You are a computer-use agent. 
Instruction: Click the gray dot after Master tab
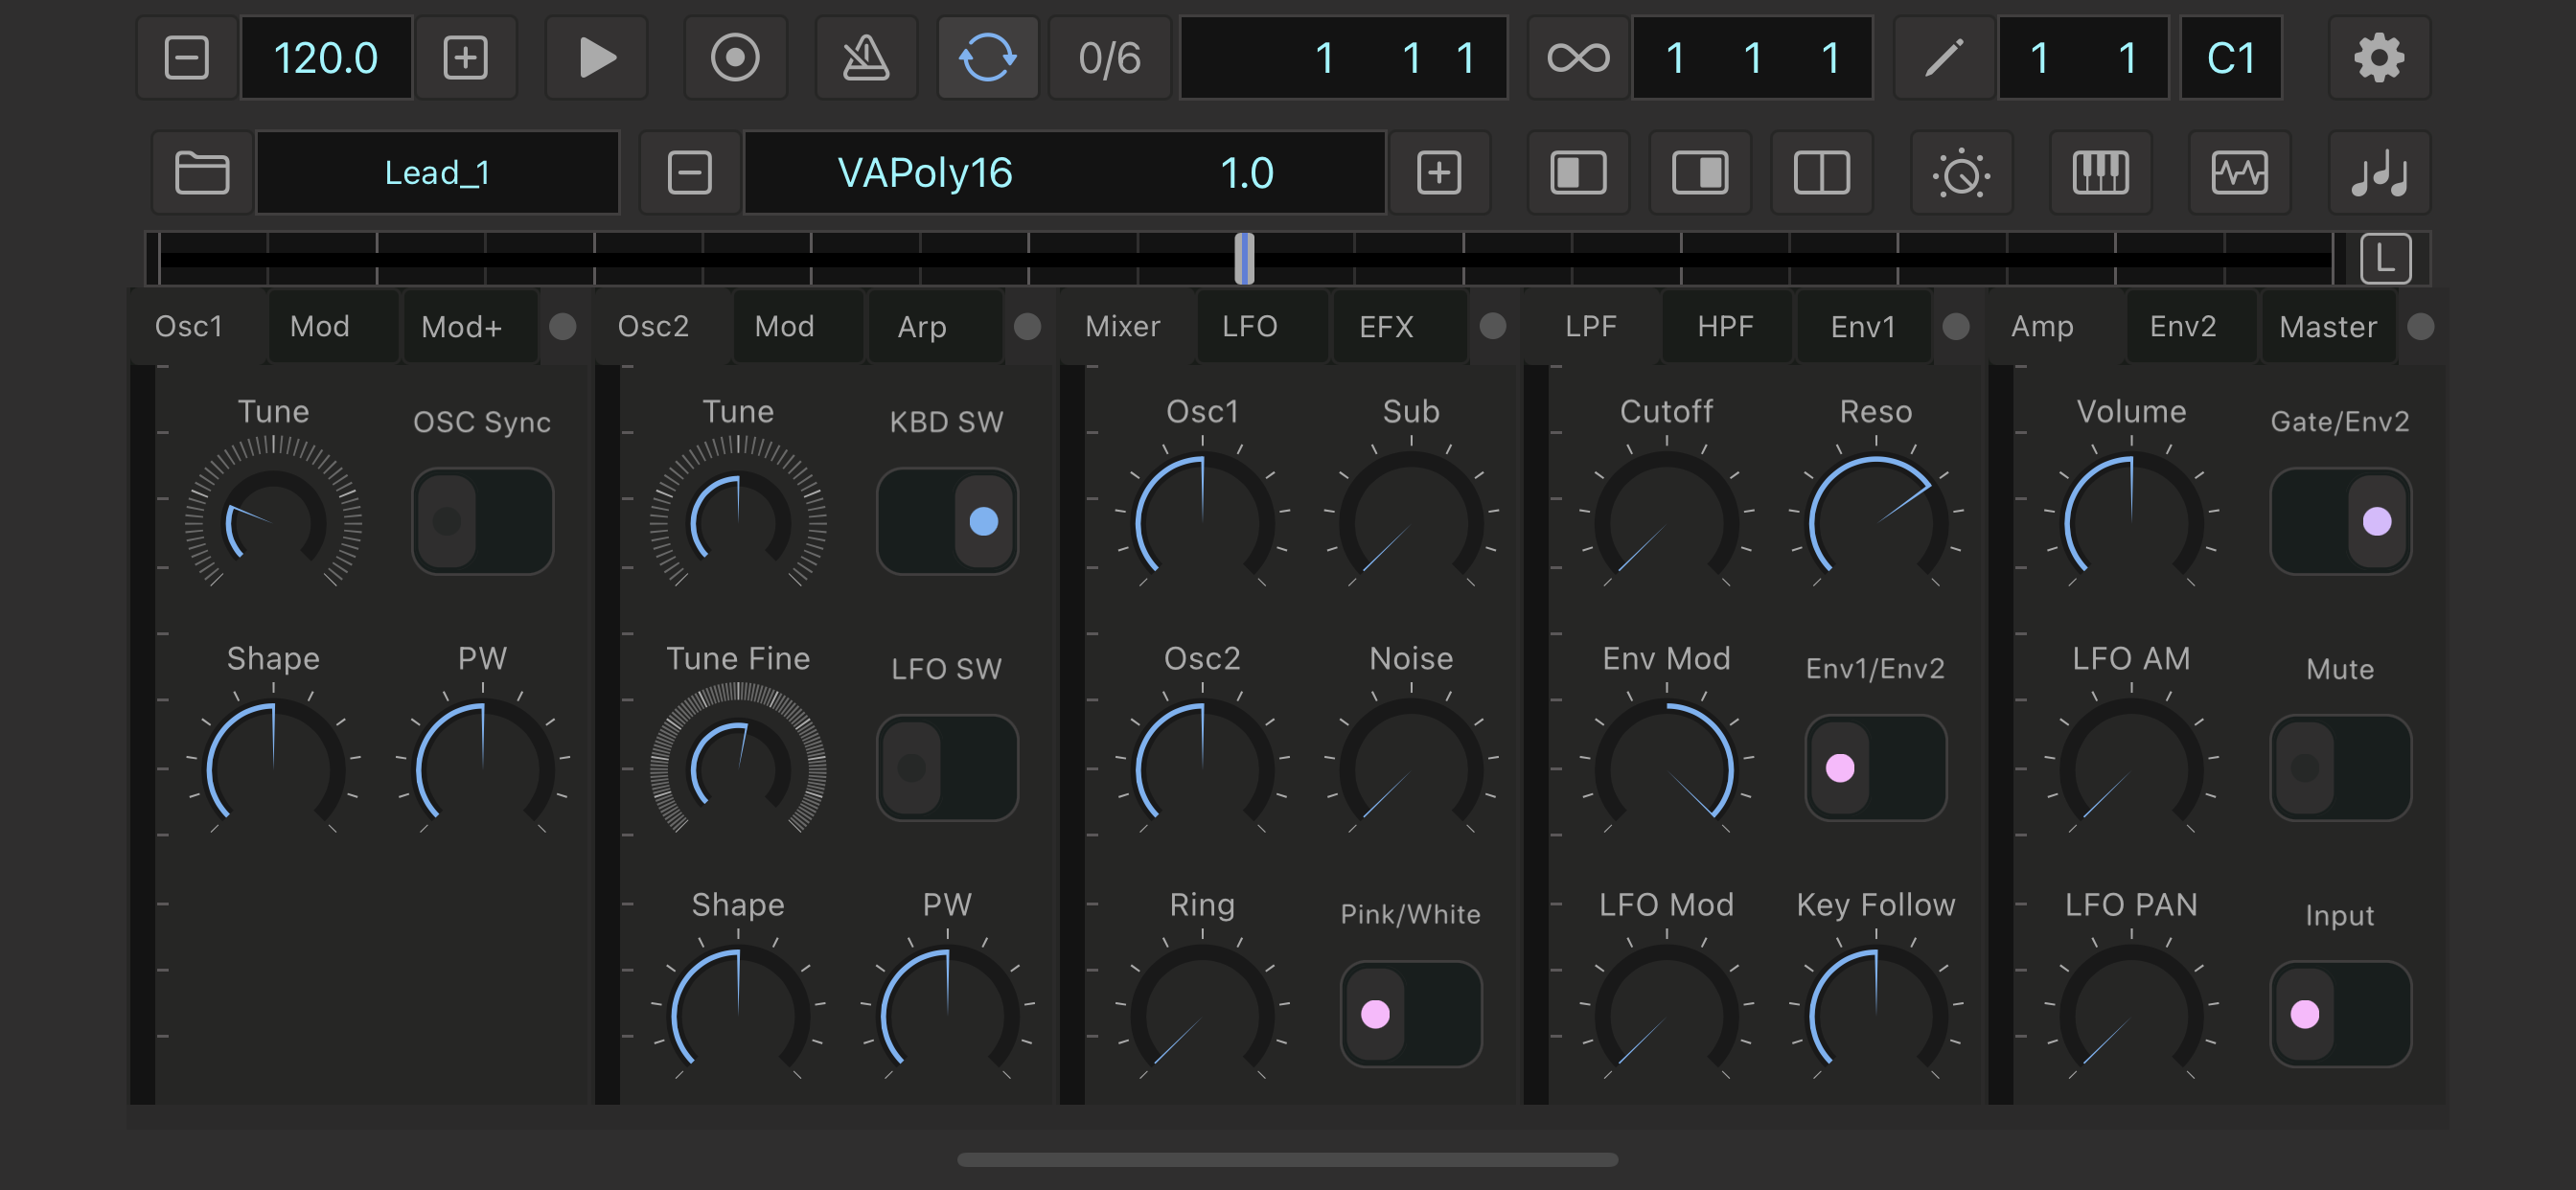pyautogui.click(x=2421, y=326)
